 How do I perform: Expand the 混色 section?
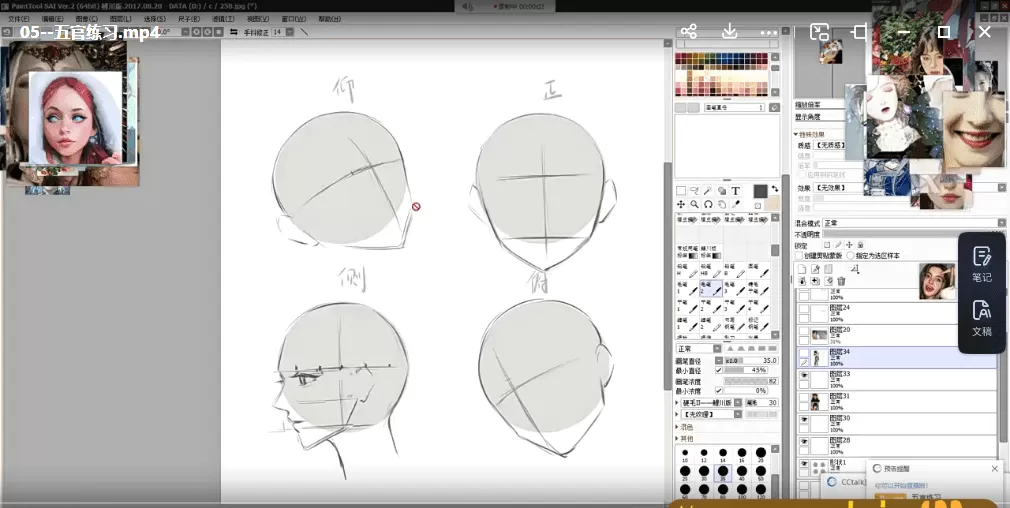685,427
